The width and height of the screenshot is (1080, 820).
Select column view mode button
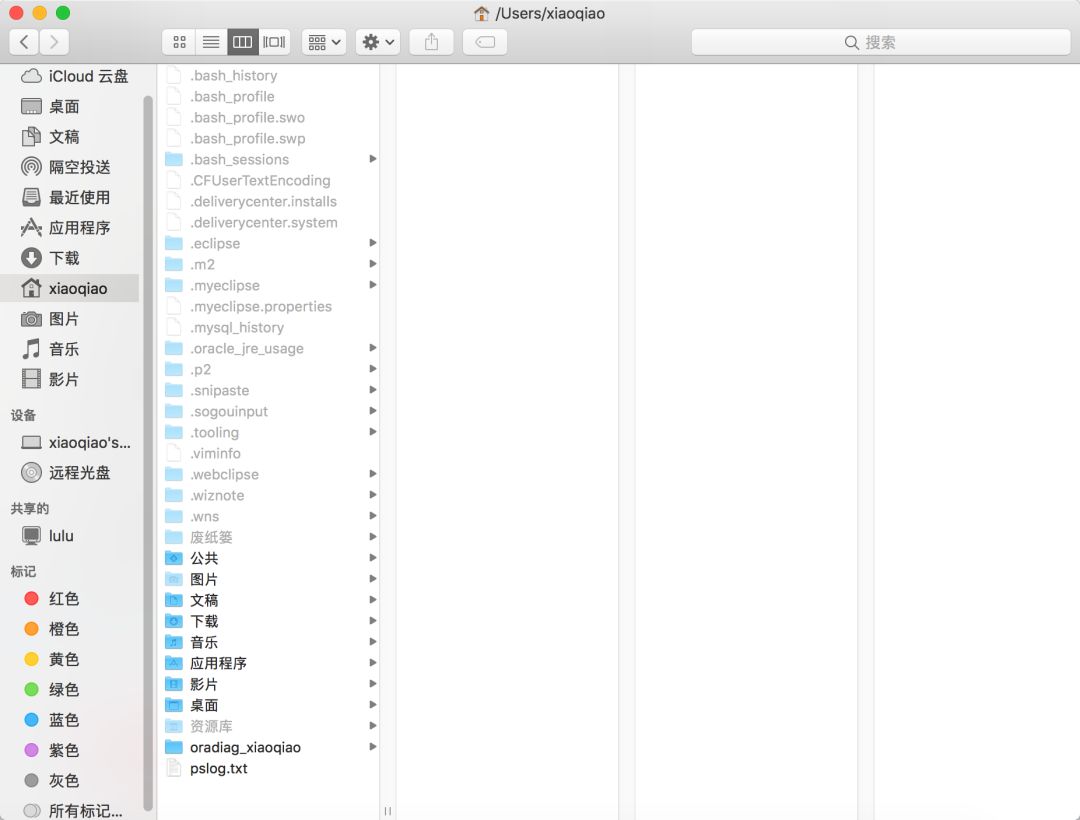coord(242,42)
